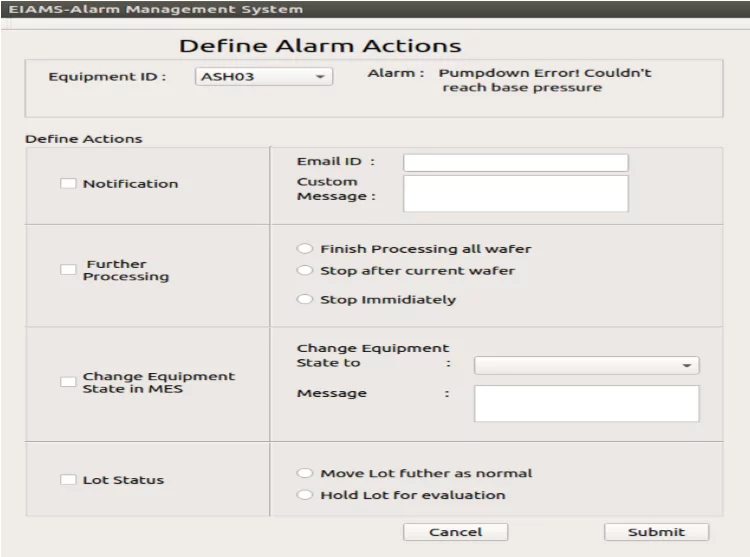Pick Move Lot futher as normal
The height and width of the screenshot is (557, 750).
[305, 473]
